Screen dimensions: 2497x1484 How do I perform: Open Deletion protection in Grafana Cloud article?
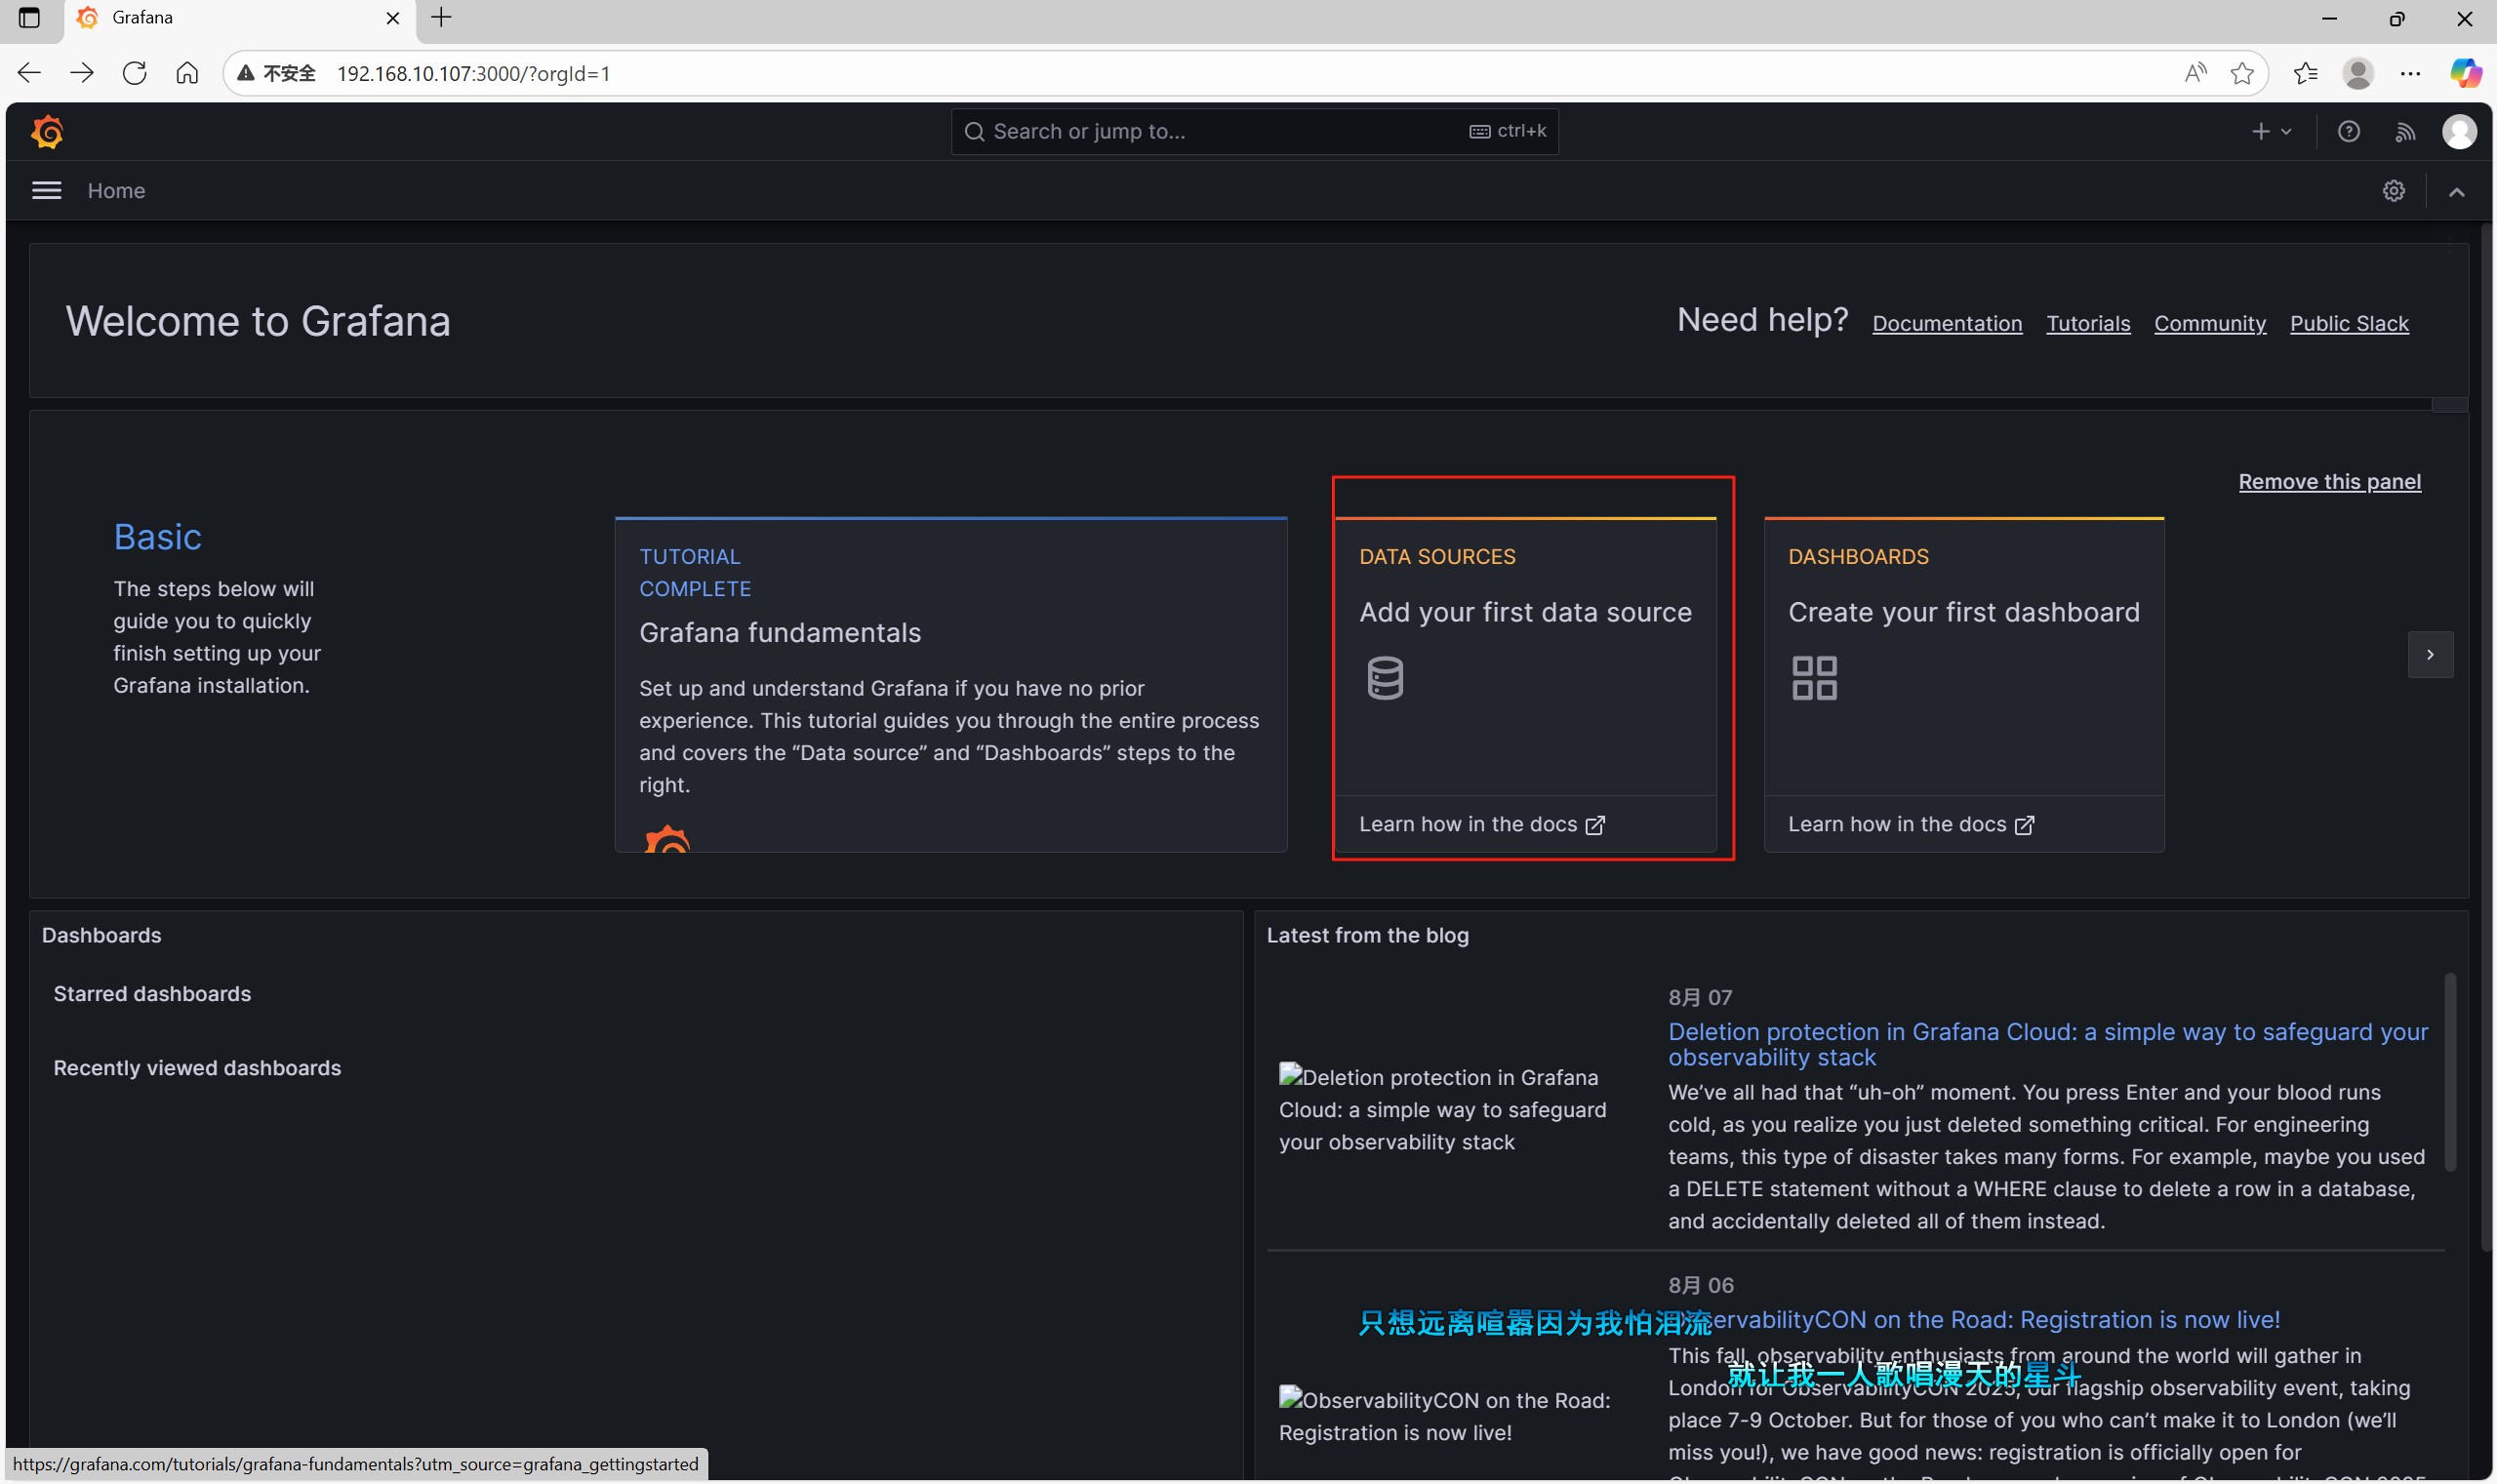(2047, 1044)
